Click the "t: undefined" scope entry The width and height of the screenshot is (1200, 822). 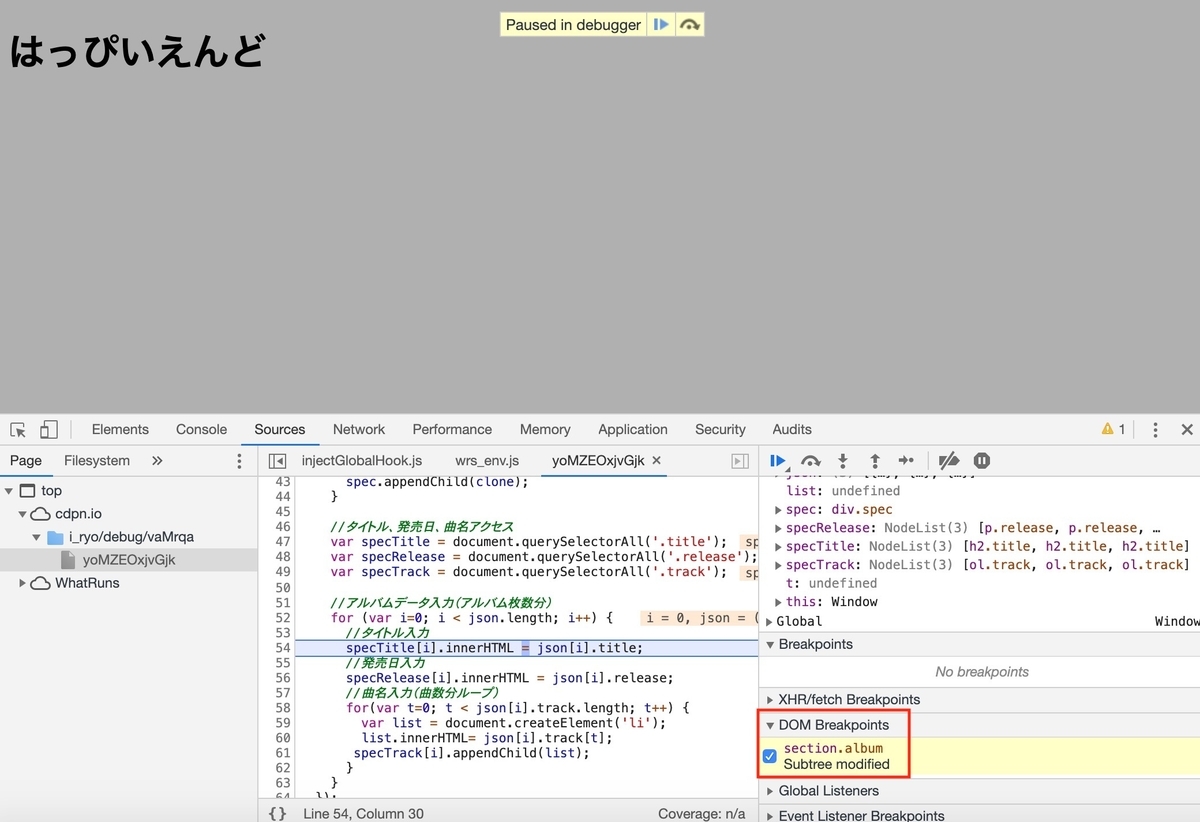[x=831, y=583]
